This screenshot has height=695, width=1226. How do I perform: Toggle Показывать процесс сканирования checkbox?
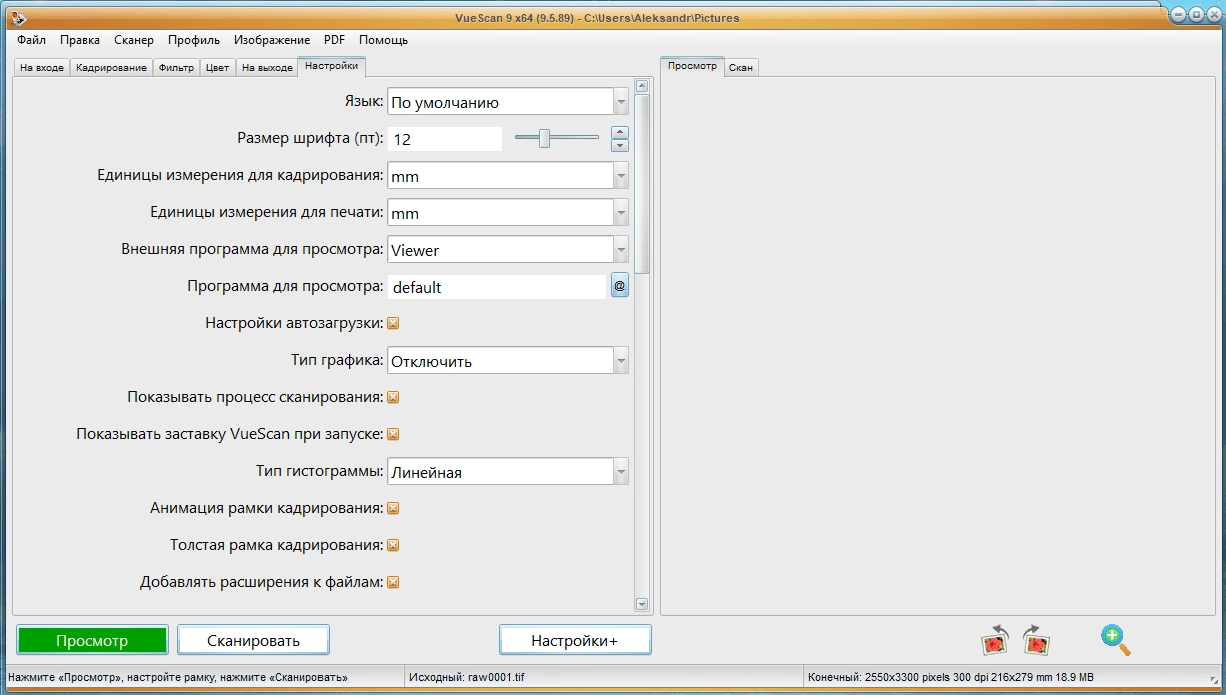(393, 398)
